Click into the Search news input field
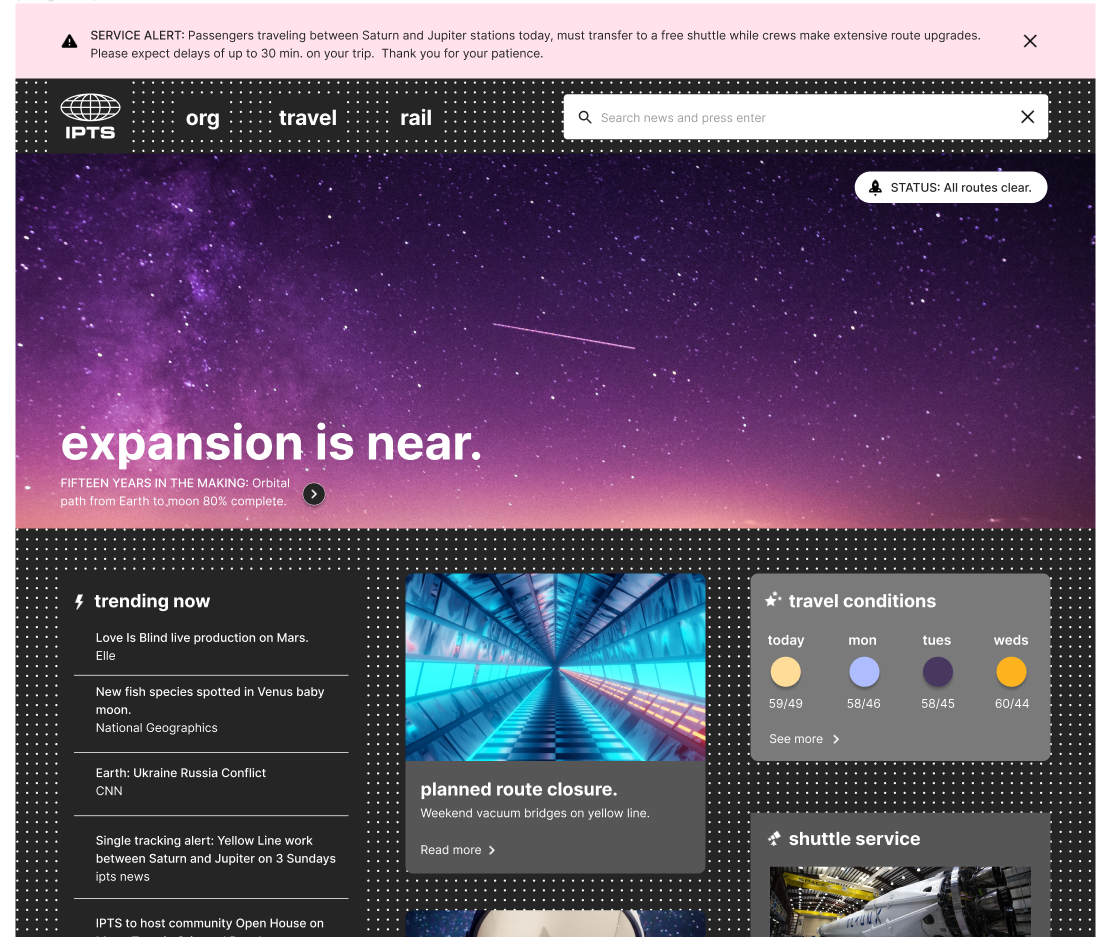Image resolution: width=1117 pixels, height=937 pixels. (x=805, y=117)
